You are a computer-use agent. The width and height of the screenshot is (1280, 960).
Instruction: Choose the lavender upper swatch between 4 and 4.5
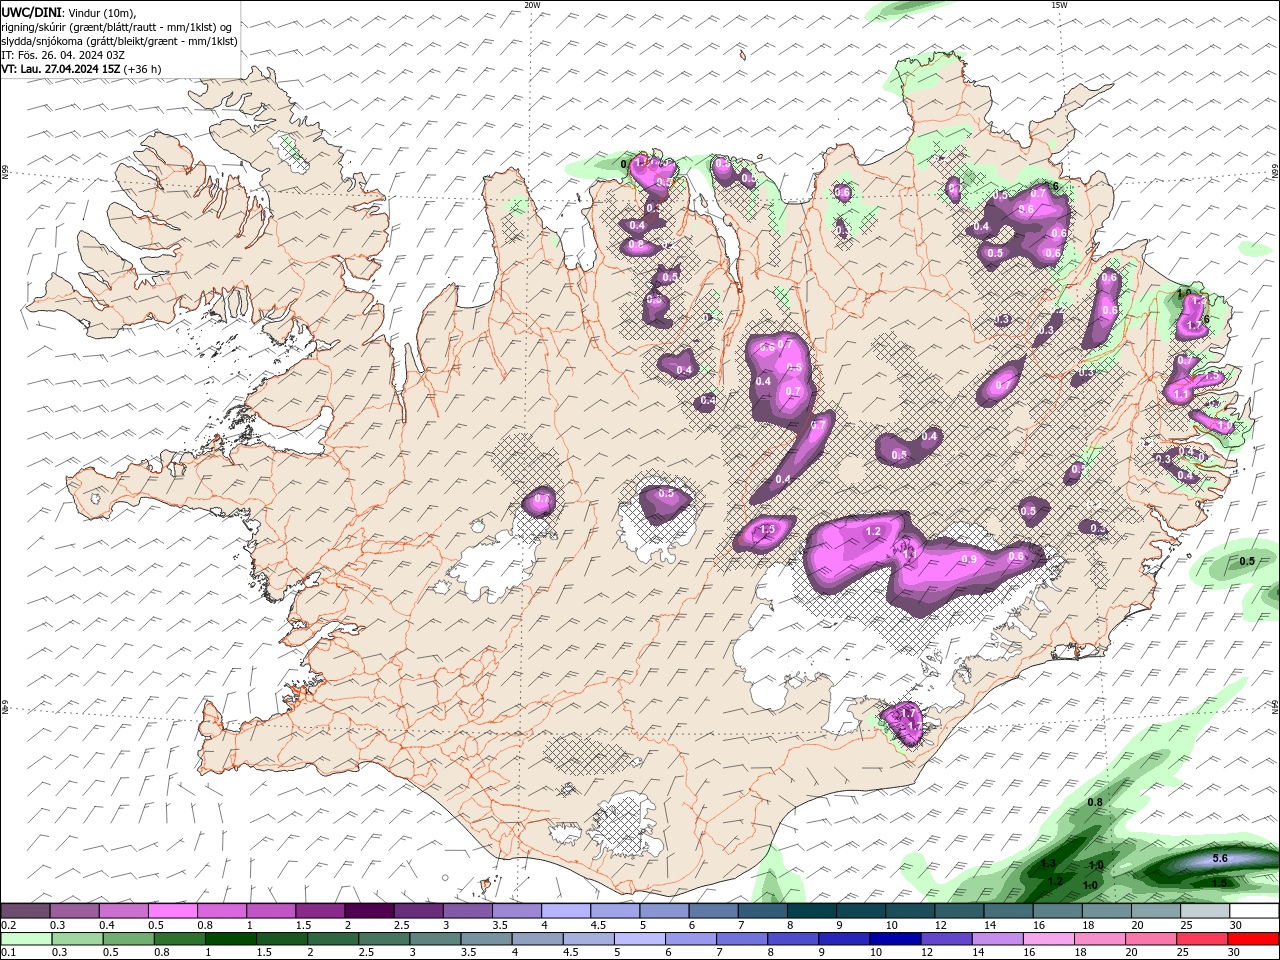tap(565, 911)
